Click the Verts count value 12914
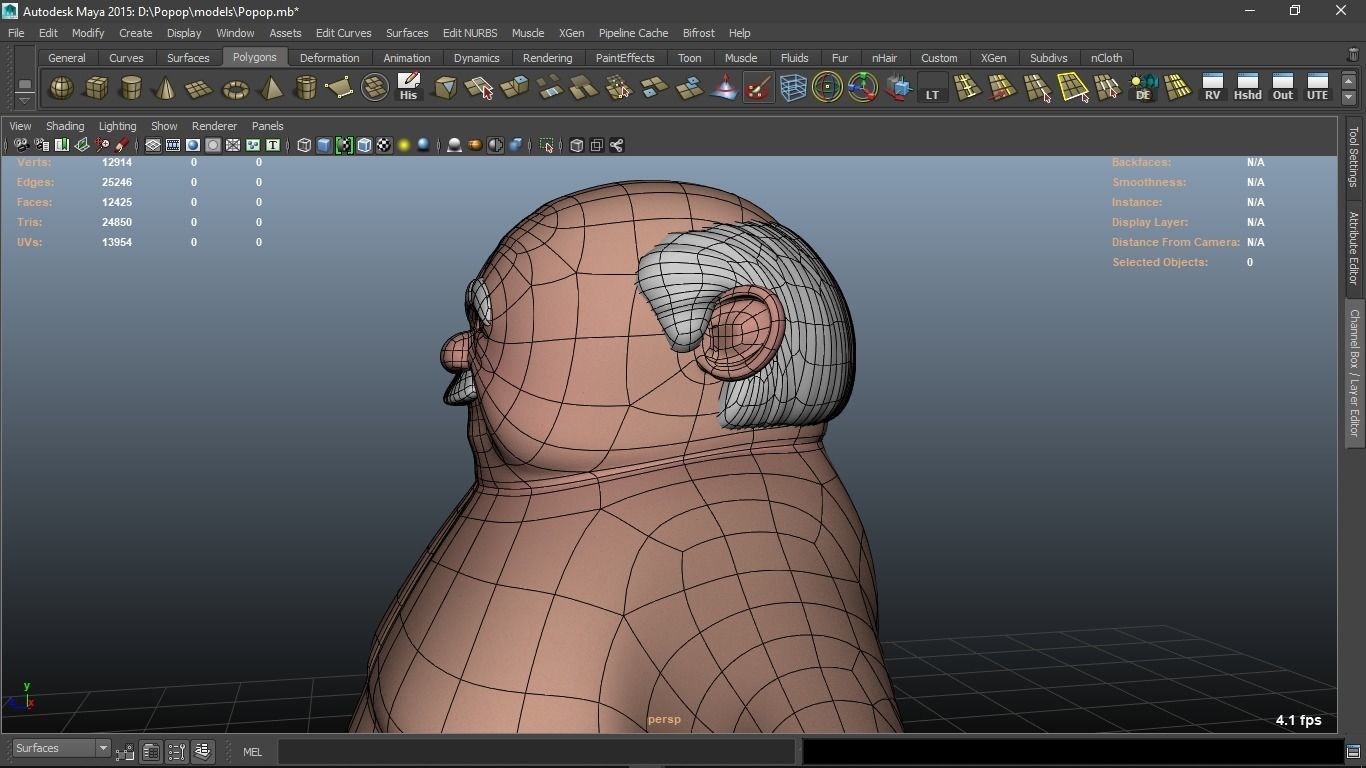Viewport: 1366px width, 768px height. tap(117, 162)
